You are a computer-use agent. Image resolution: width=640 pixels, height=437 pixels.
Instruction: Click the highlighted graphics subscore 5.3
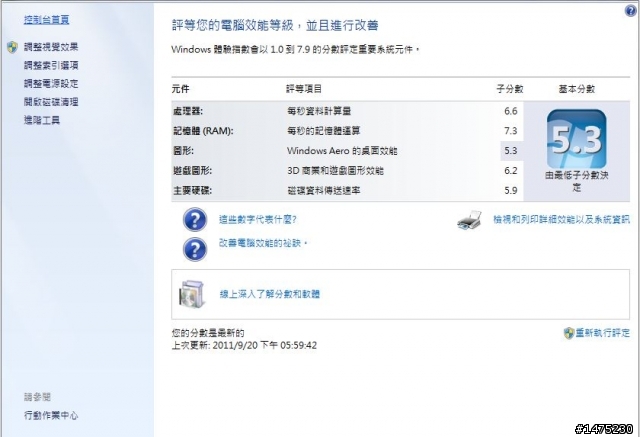pyautogui.click(x=511, y=151)
